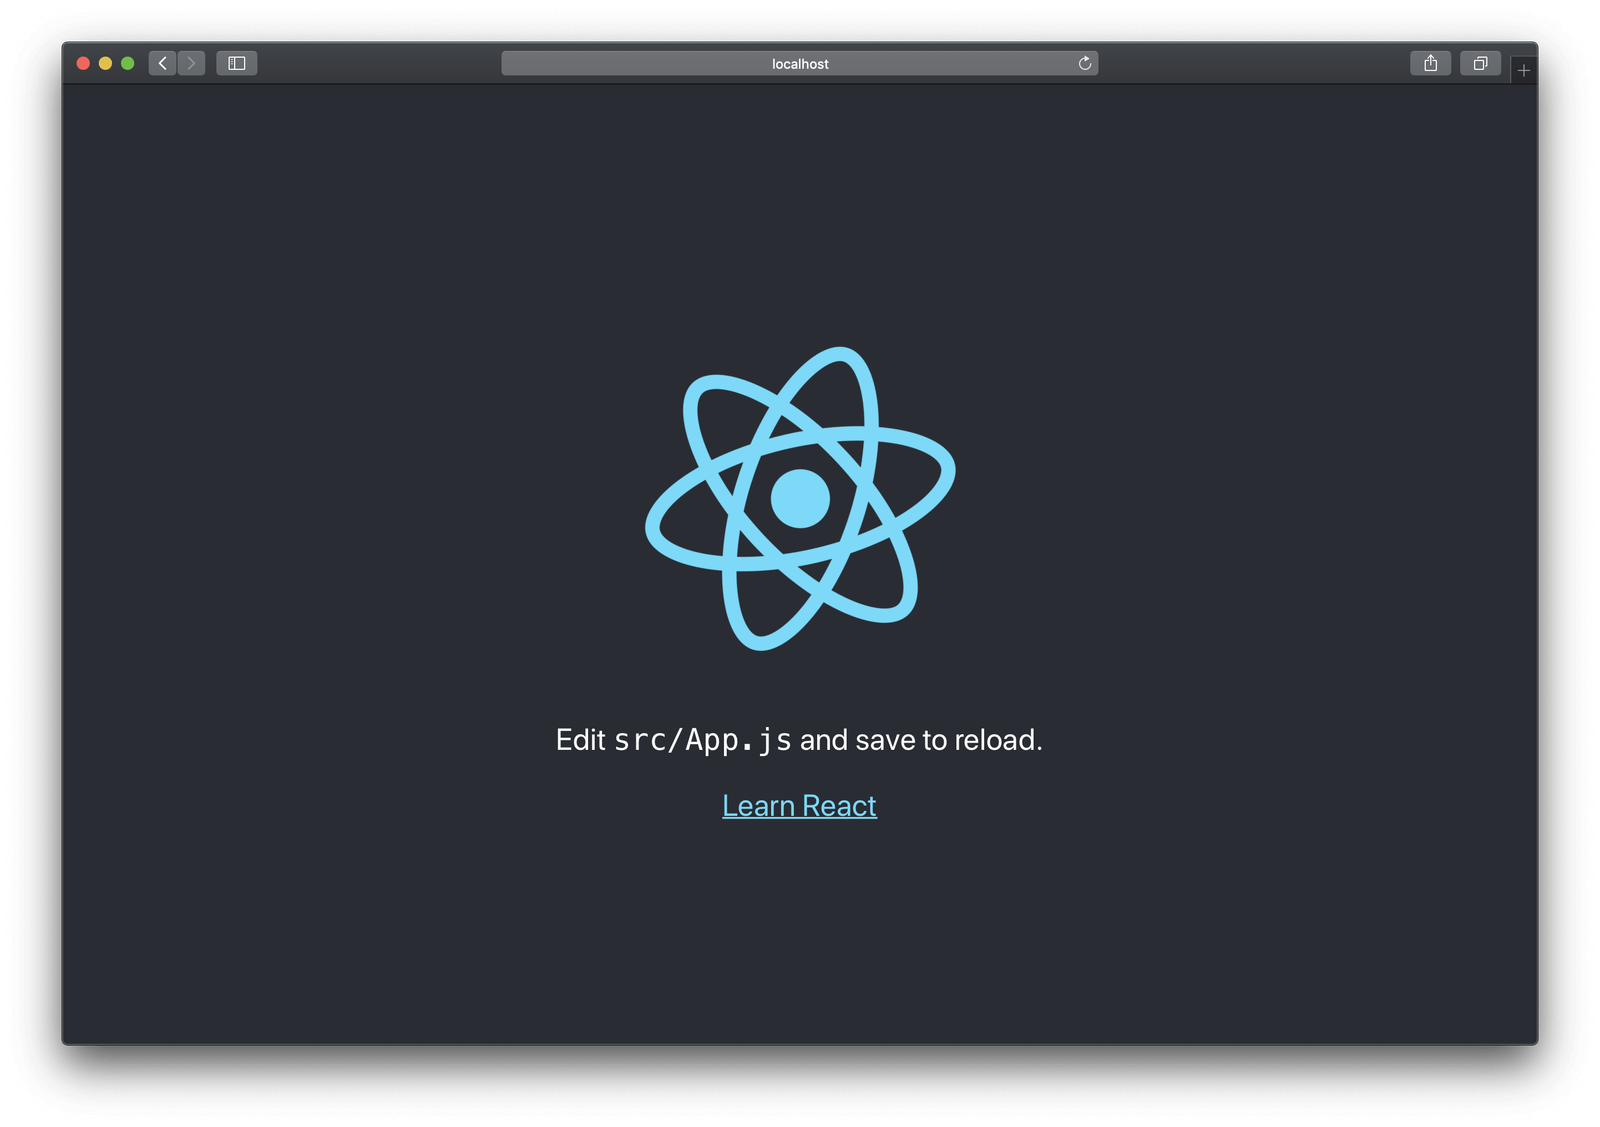The width and height of the screenshot is (1600, 1127).
Task: Click the Safari share icon
Action: pyautogui.click(x=1430, y=62)
